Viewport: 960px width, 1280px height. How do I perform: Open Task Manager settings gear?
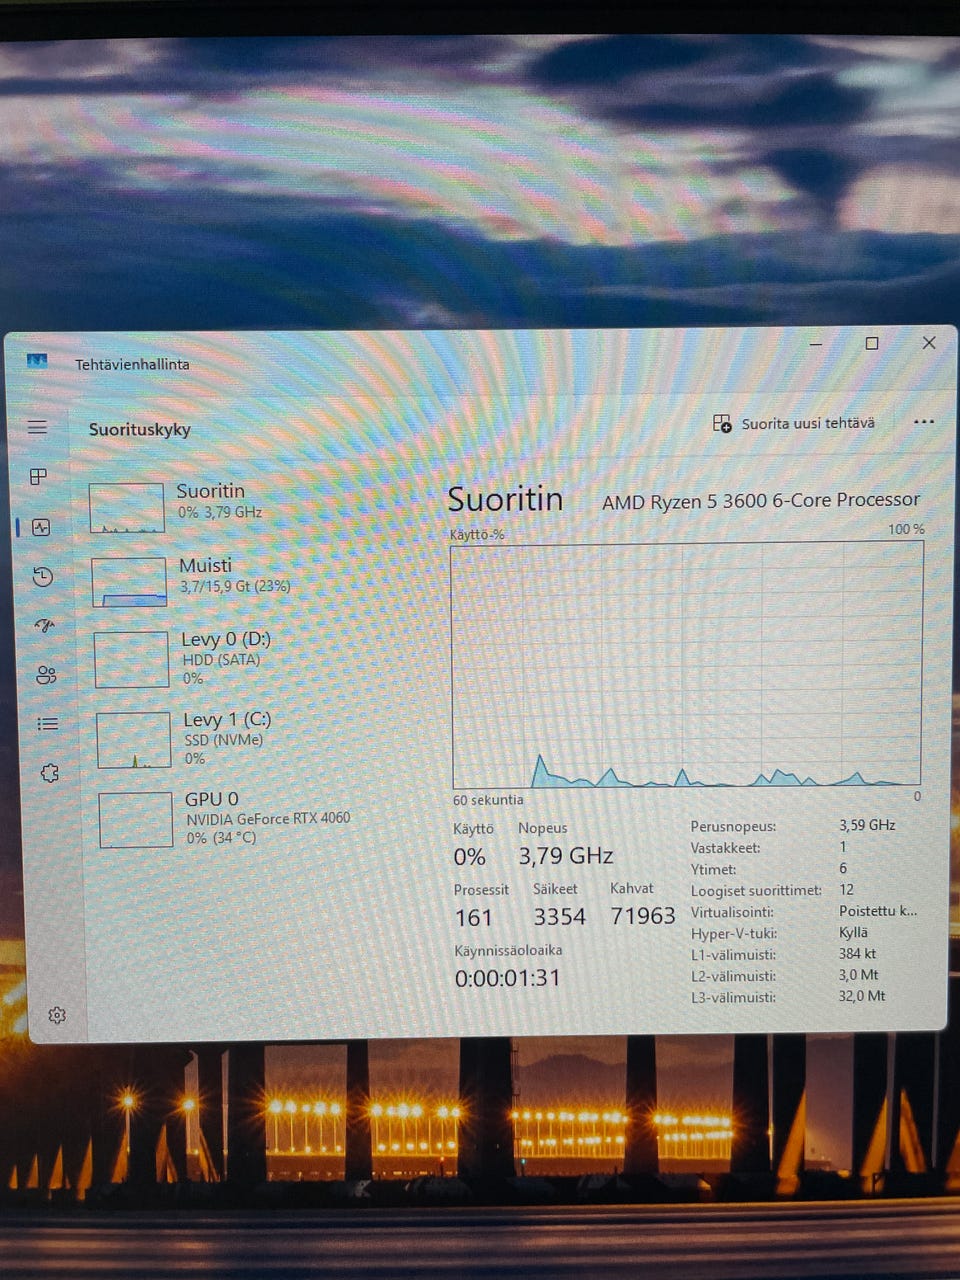click(x=57, y=1015)
